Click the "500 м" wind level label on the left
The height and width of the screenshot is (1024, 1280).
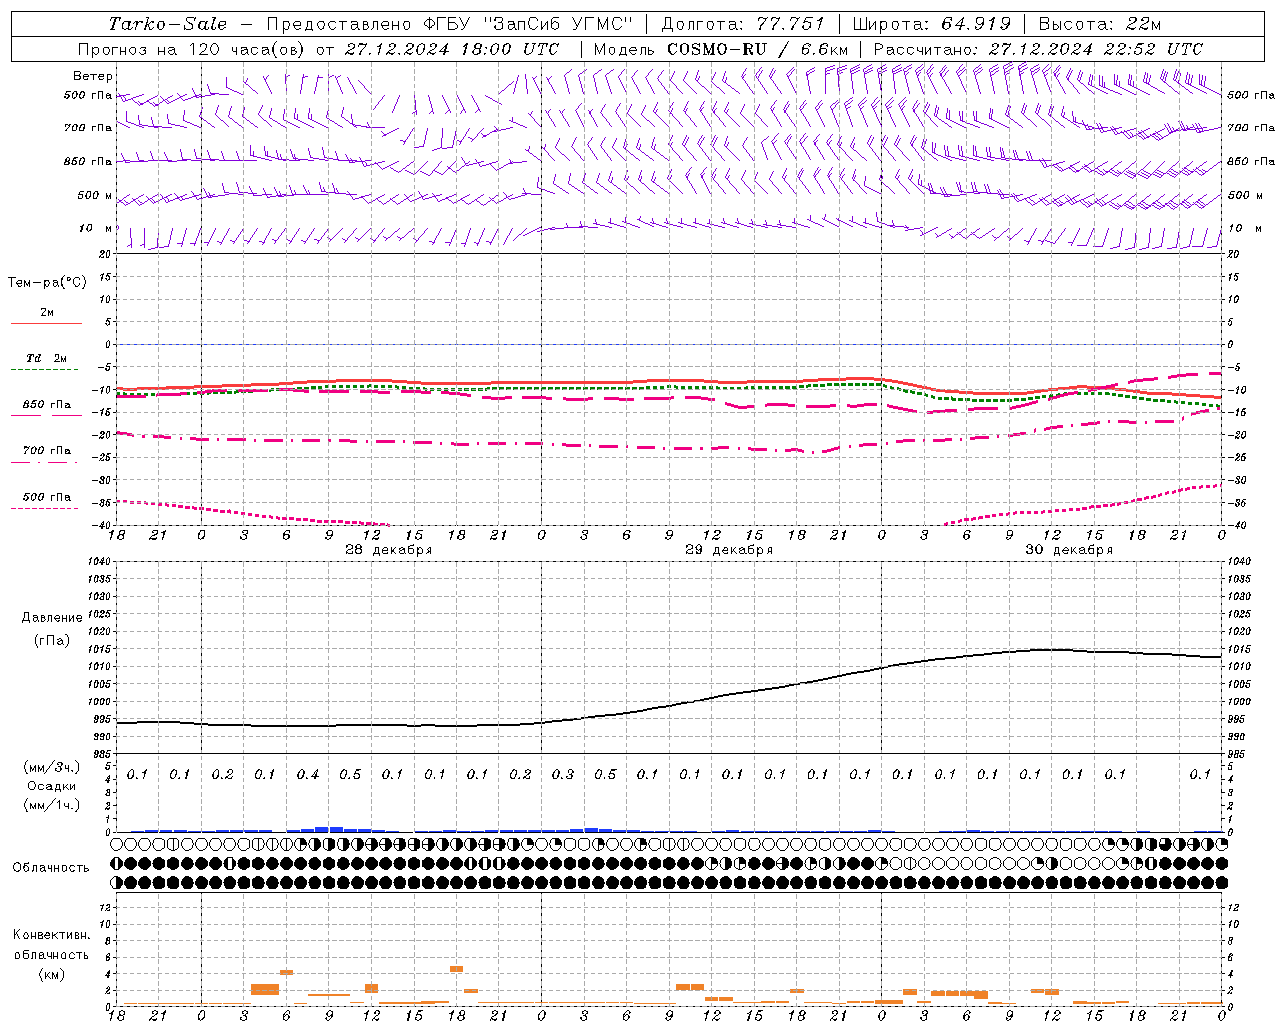click(95, 195)
